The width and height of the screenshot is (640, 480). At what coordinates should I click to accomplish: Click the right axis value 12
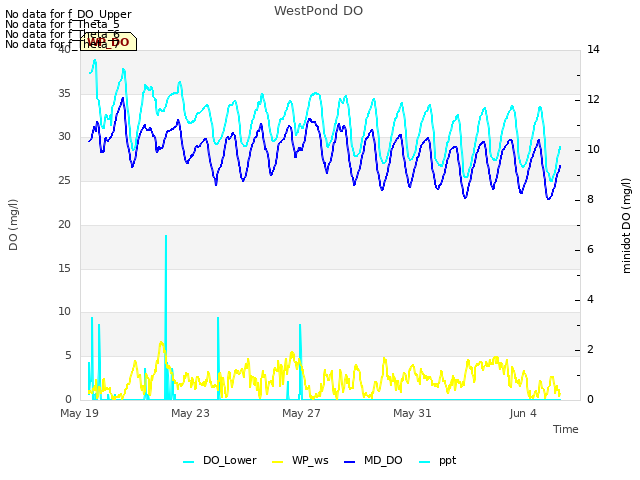coord(593,99)
